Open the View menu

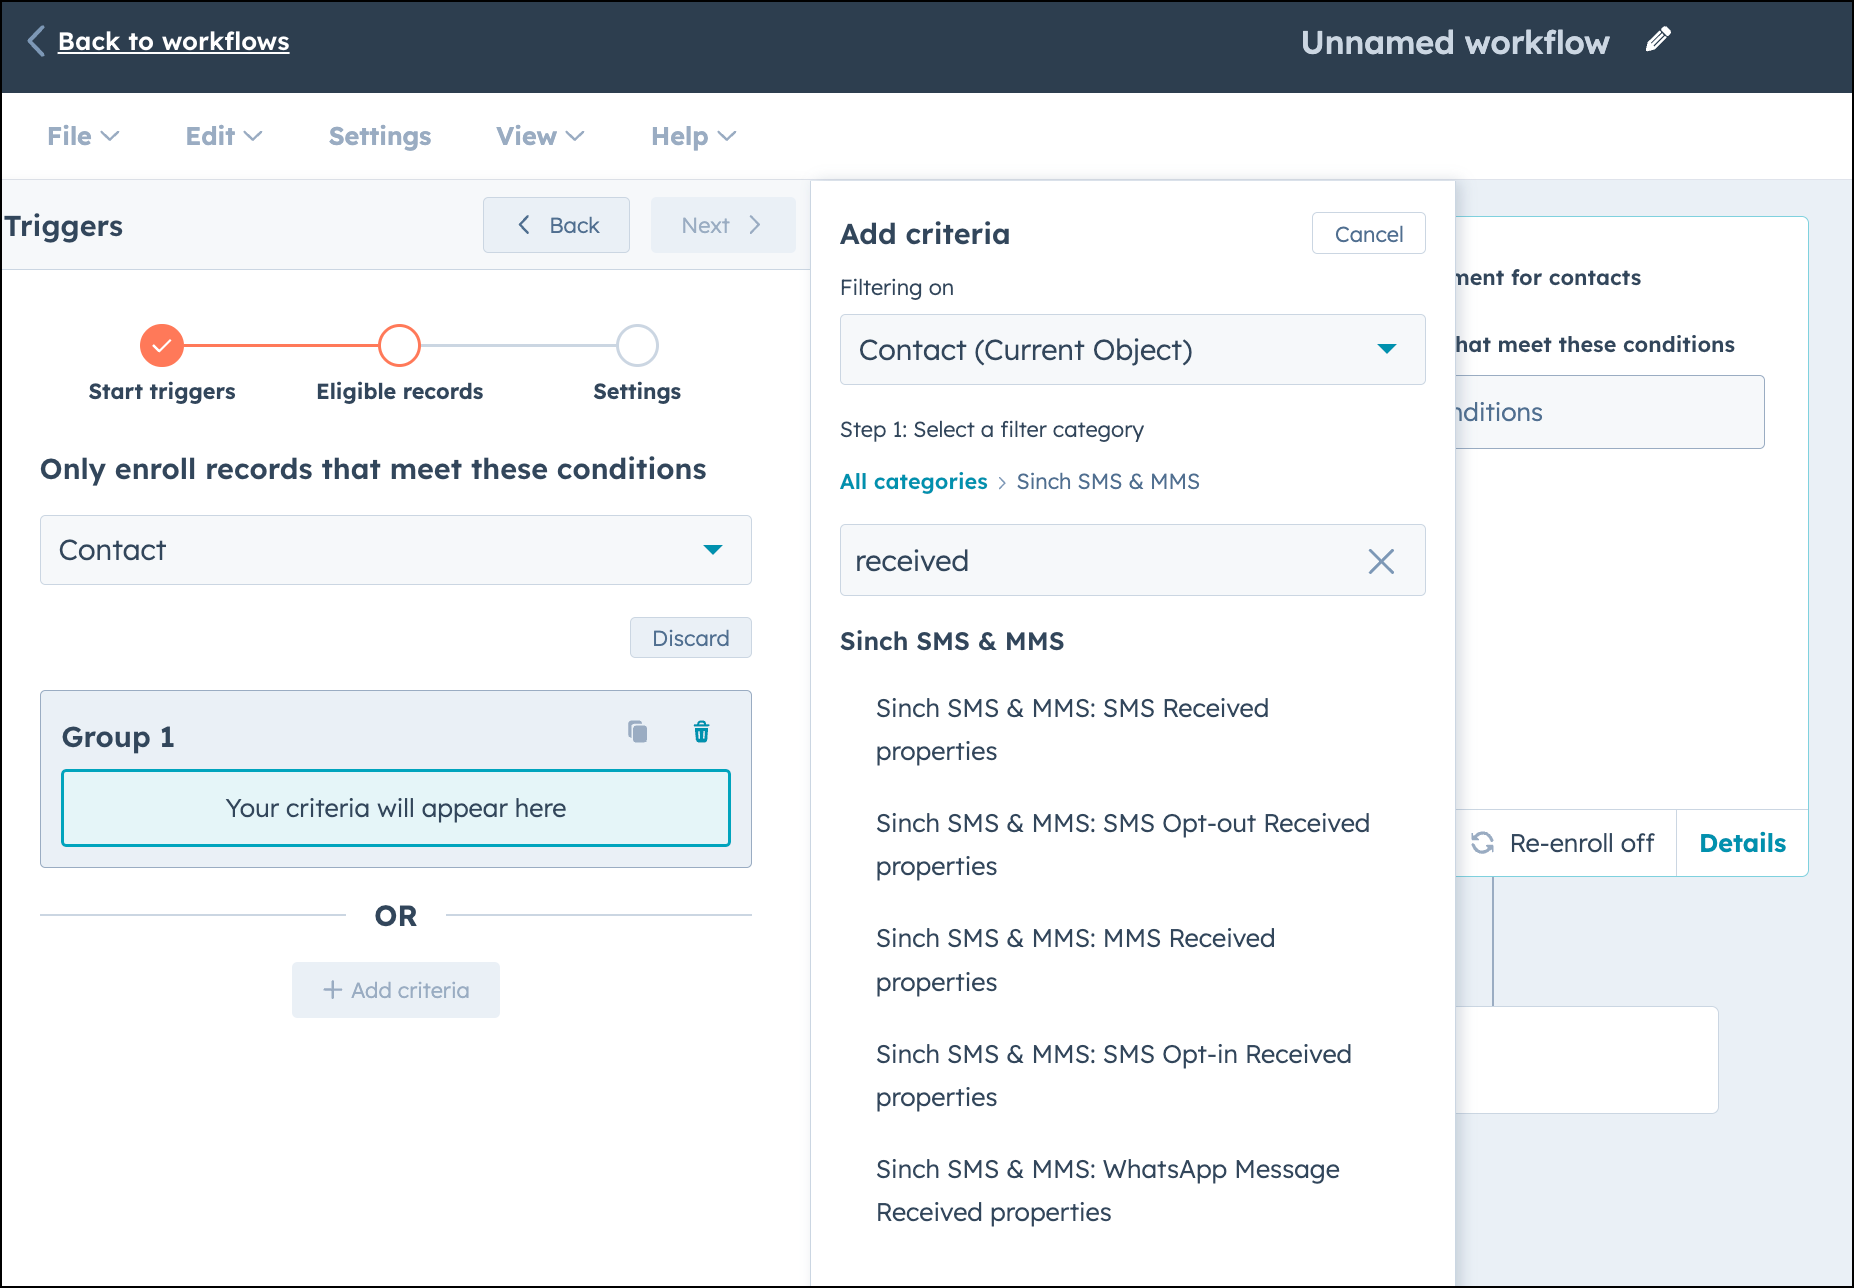(x=540, y=136)
